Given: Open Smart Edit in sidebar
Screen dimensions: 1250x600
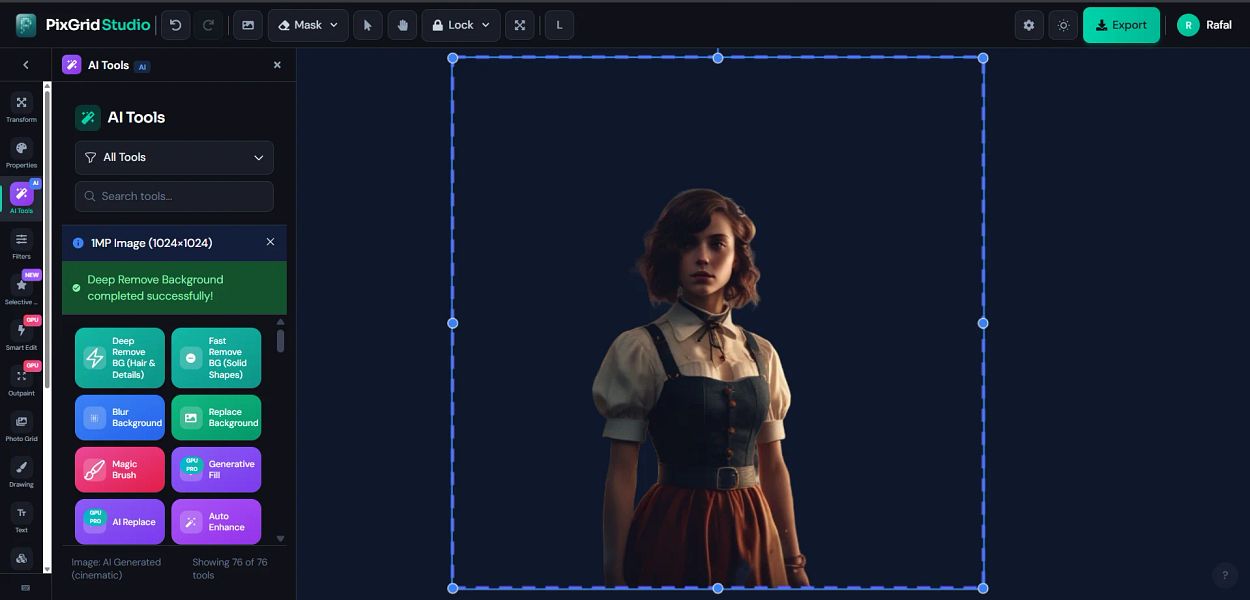Looking at the screenshot, I should tap(21, 335).
